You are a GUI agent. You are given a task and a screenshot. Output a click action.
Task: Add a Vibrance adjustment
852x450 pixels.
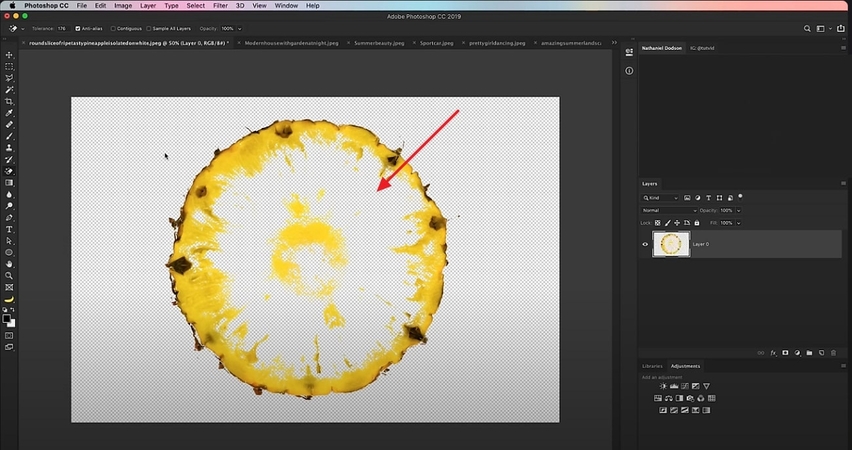[x=706, y=386]
